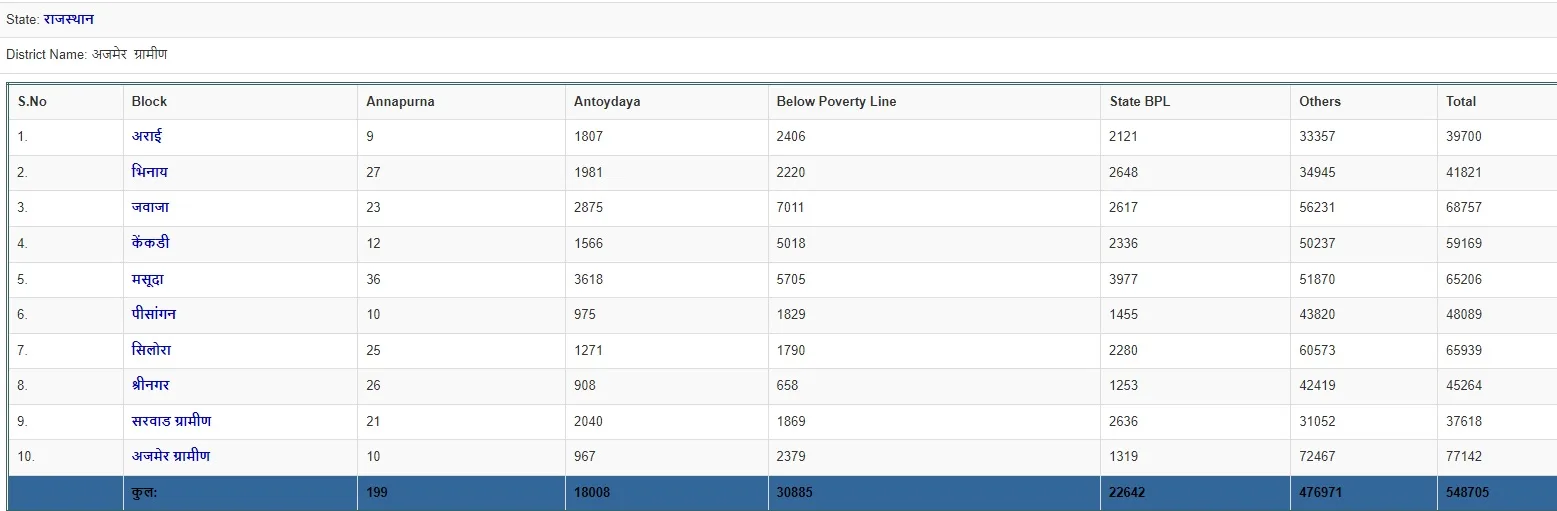Open the पीसांगन block link
This screenshot has height=511, width=1557.
pos(154,314)
